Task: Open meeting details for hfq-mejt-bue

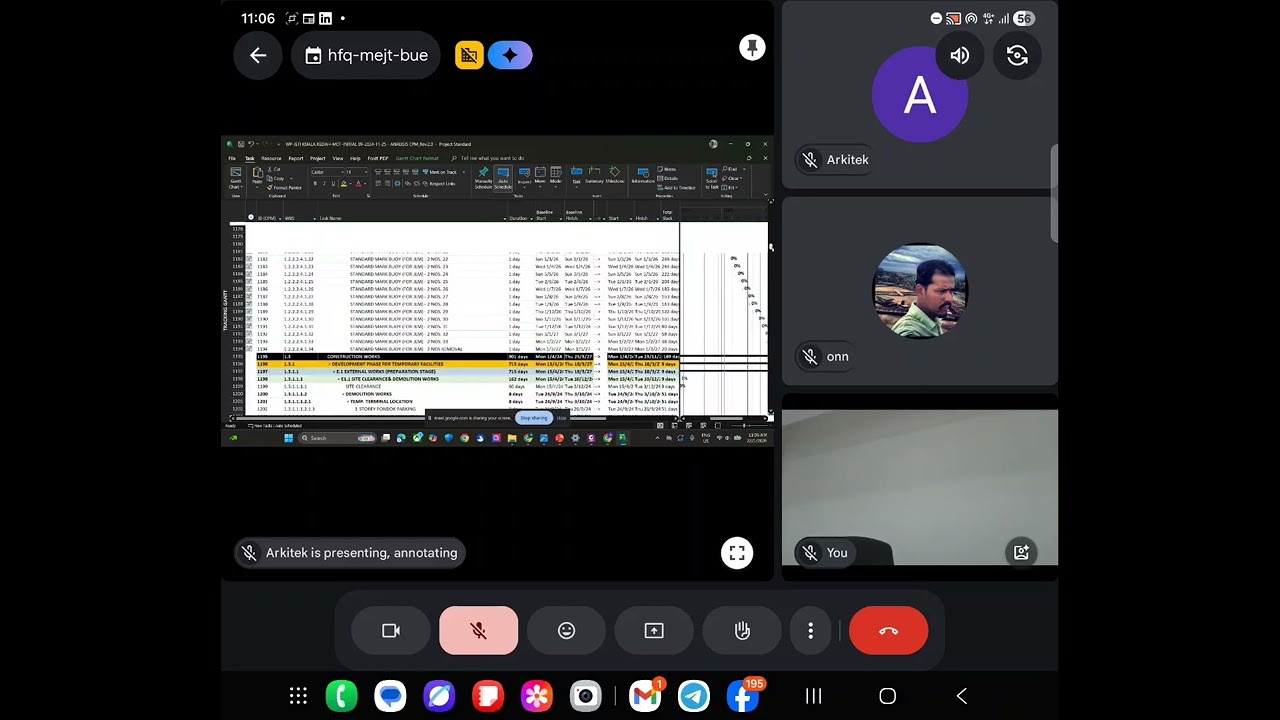Action: [367, 56]
